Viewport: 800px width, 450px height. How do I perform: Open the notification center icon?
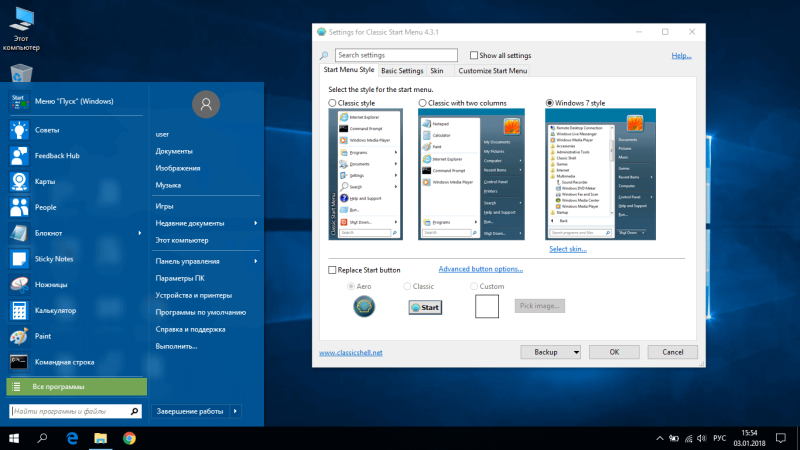click(x=781, y=438)
